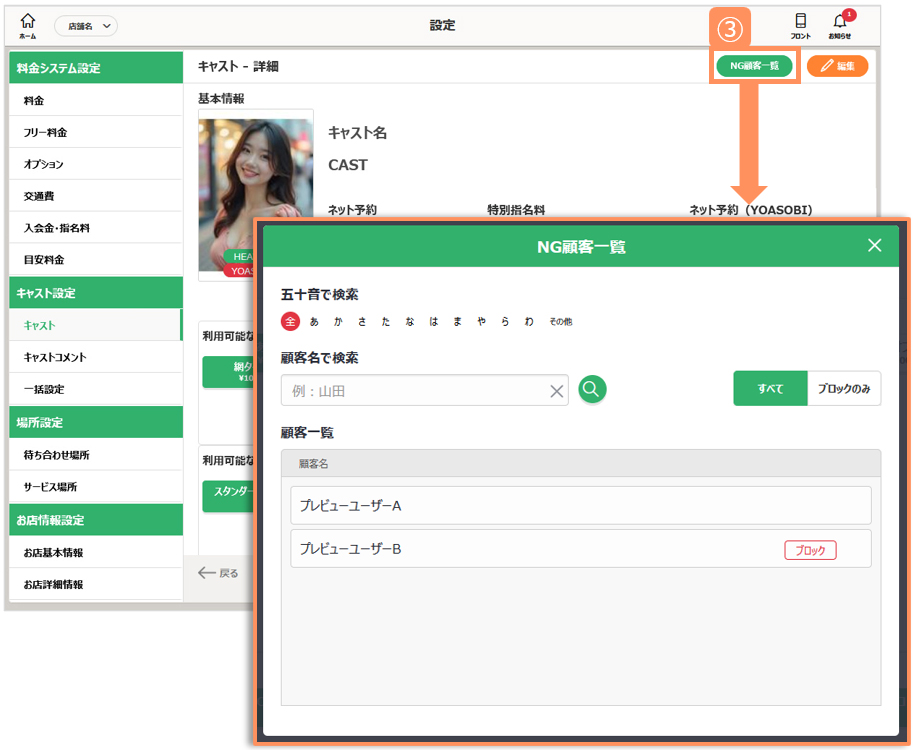Select the プレビューユーザーA customer row
The image size is (914, 750).
click(580, 506)
